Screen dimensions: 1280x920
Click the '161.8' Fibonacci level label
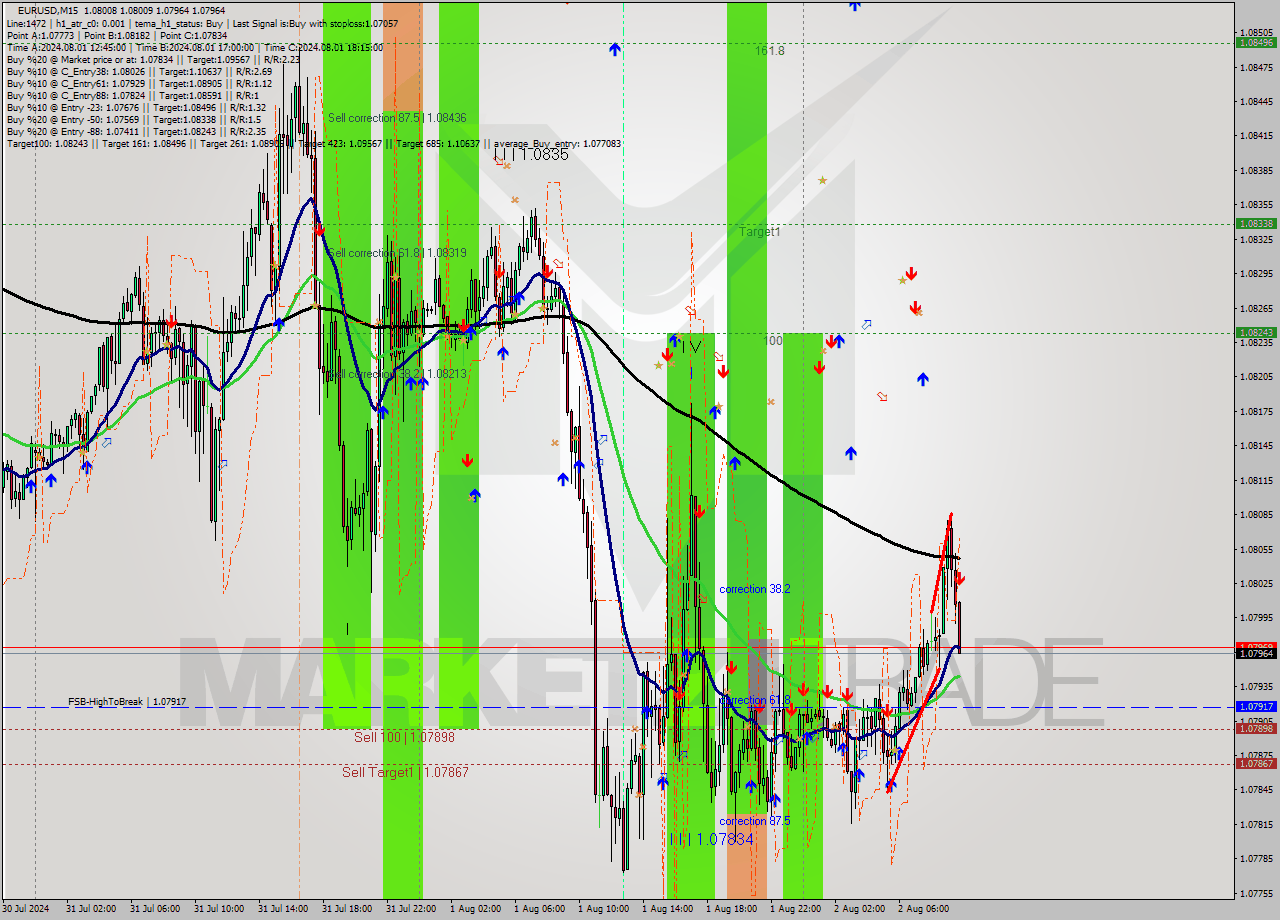770,50
